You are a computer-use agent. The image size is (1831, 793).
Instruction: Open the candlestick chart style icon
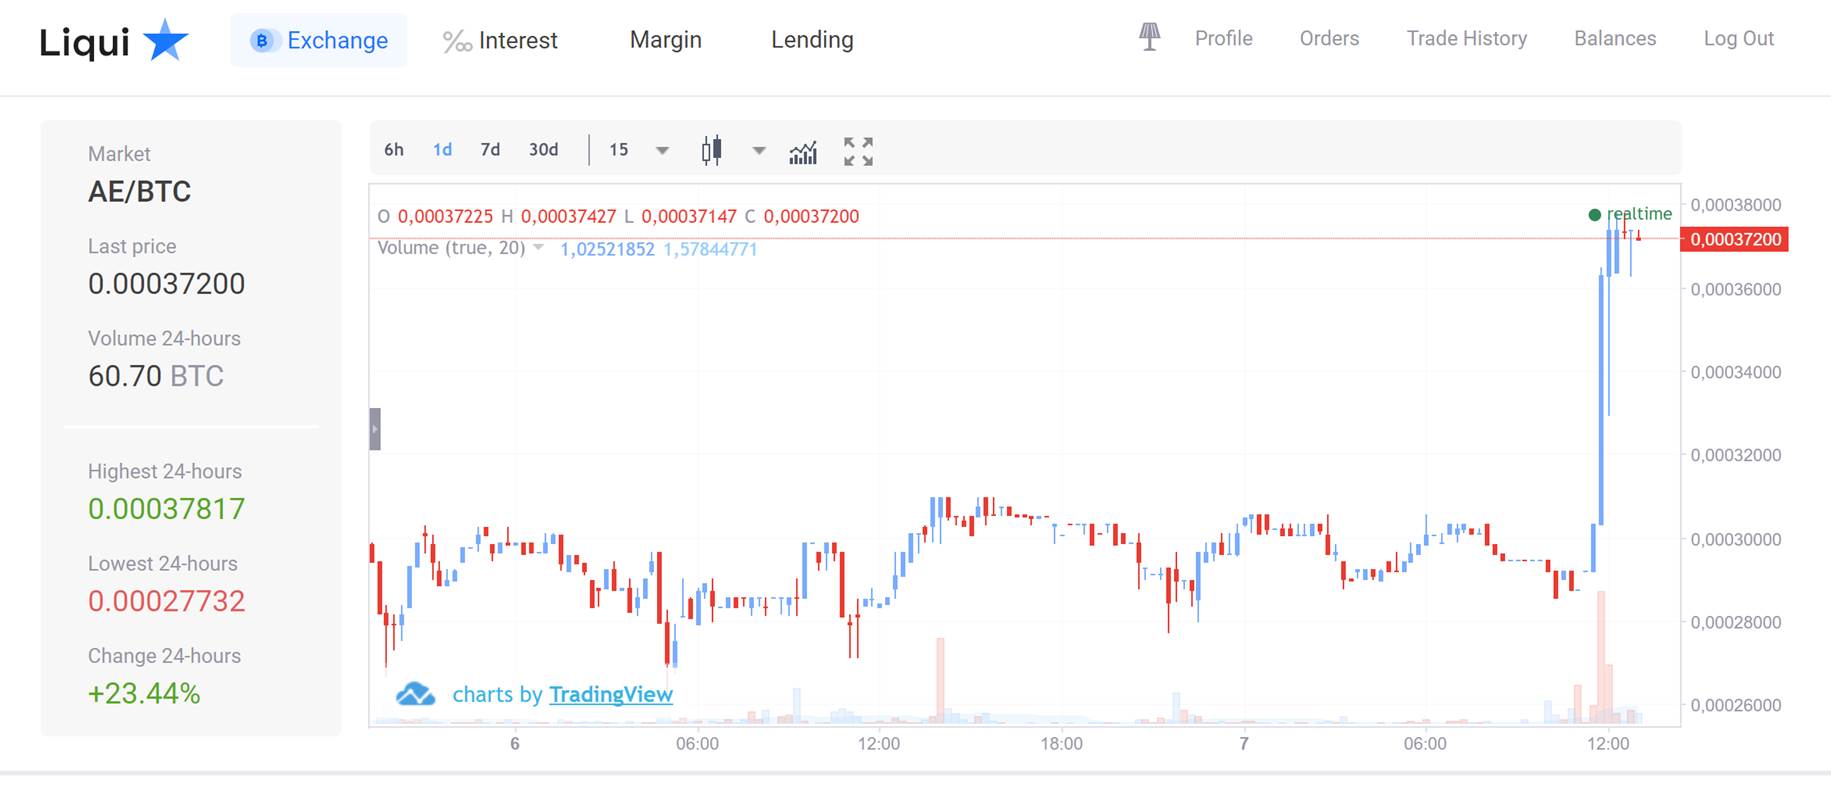711,151
